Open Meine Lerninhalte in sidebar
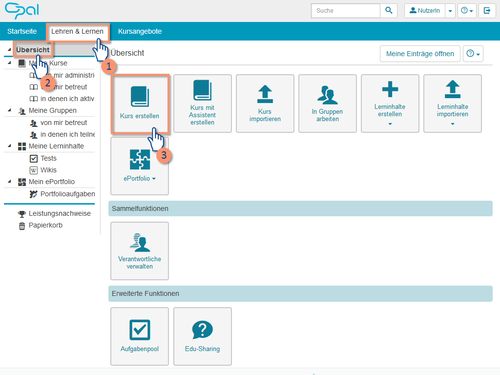 coord(56,146)
